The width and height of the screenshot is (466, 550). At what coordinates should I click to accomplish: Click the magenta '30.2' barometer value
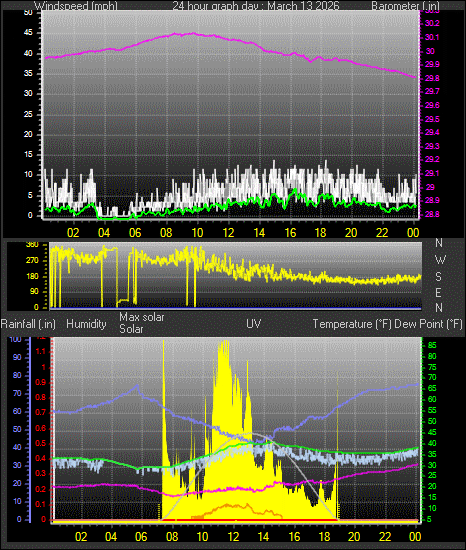pos(432,24)
